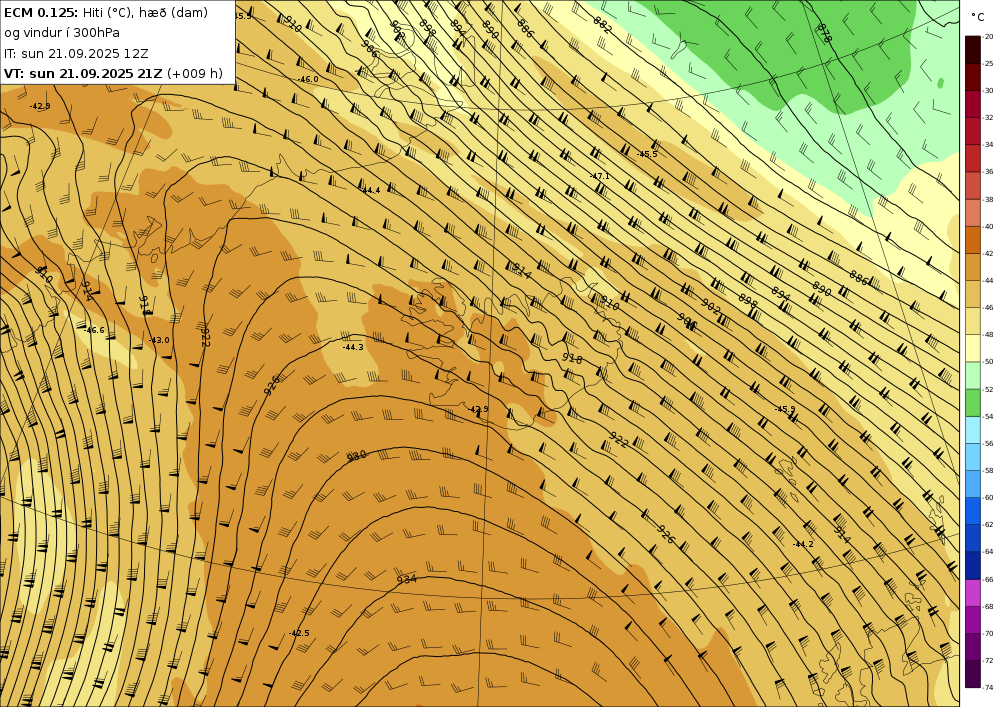Pick the dark navy legend swatch between -64 and -66
Viewport: 1000px width, 707px height.
click(973, 565)
